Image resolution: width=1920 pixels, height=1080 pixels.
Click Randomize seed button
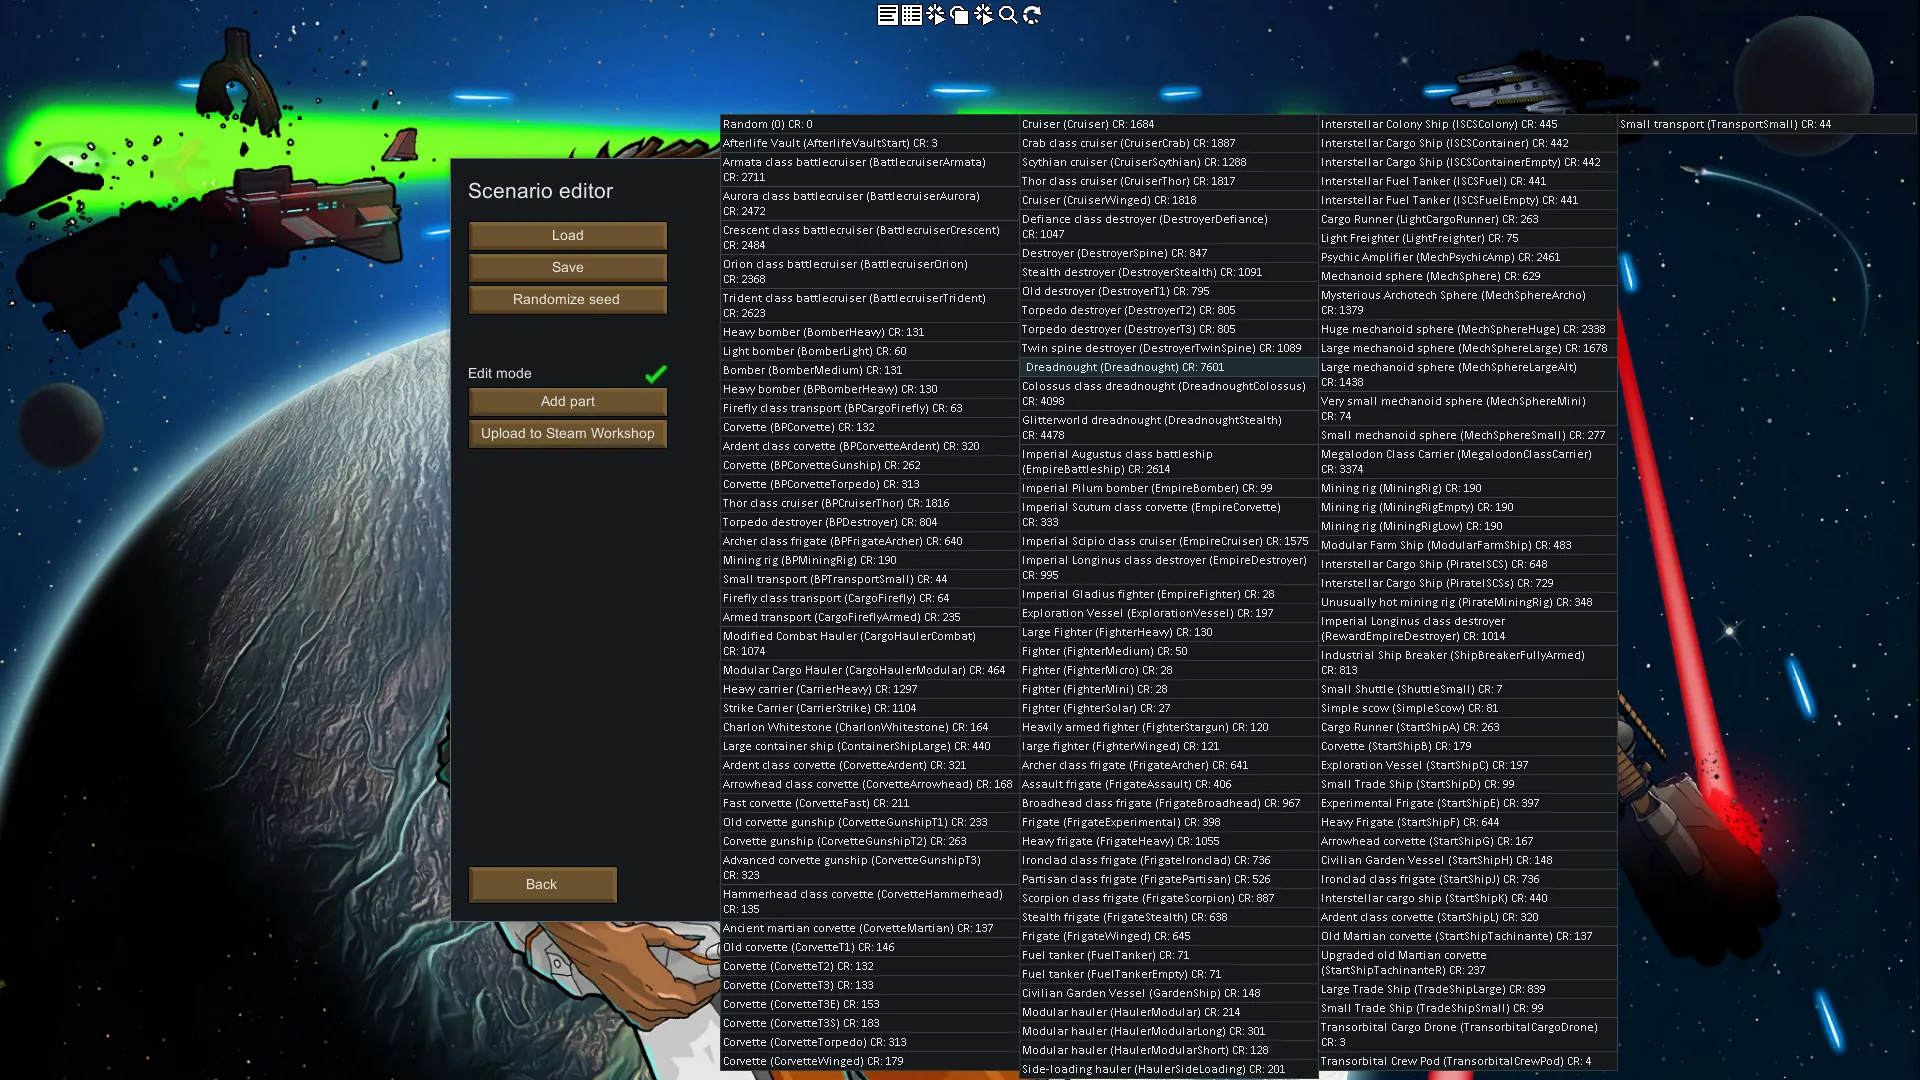pos(567,300)
